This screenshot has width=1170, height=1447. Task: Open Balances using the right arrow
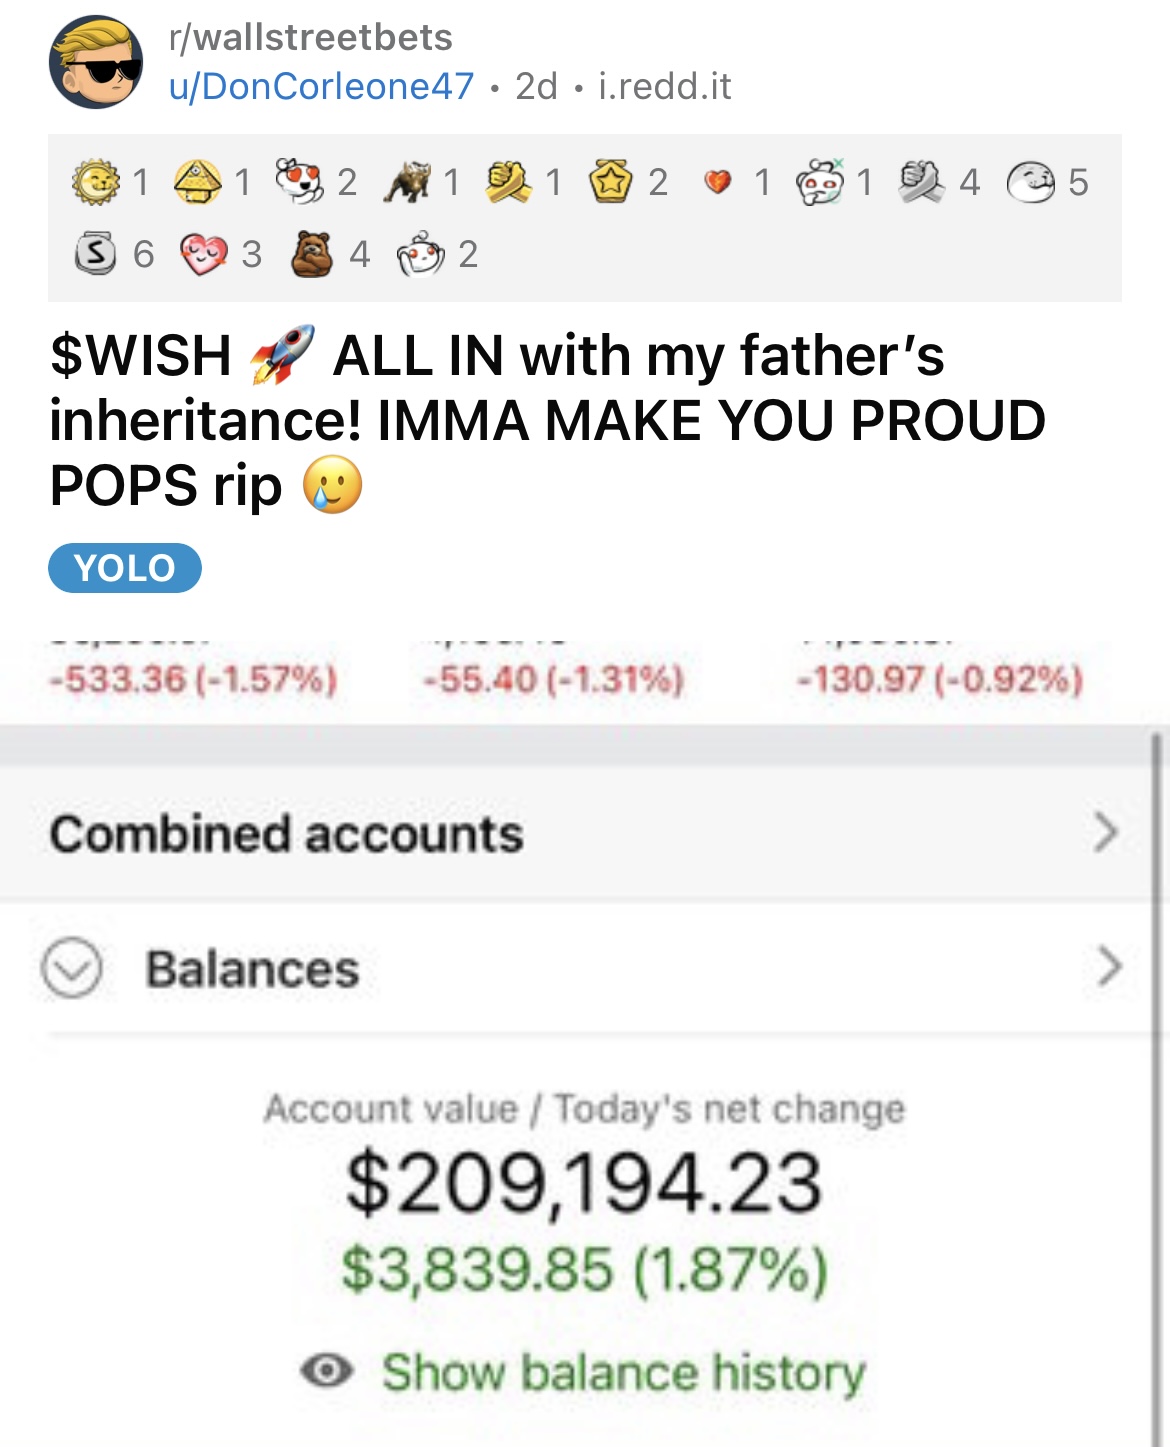1108,966
